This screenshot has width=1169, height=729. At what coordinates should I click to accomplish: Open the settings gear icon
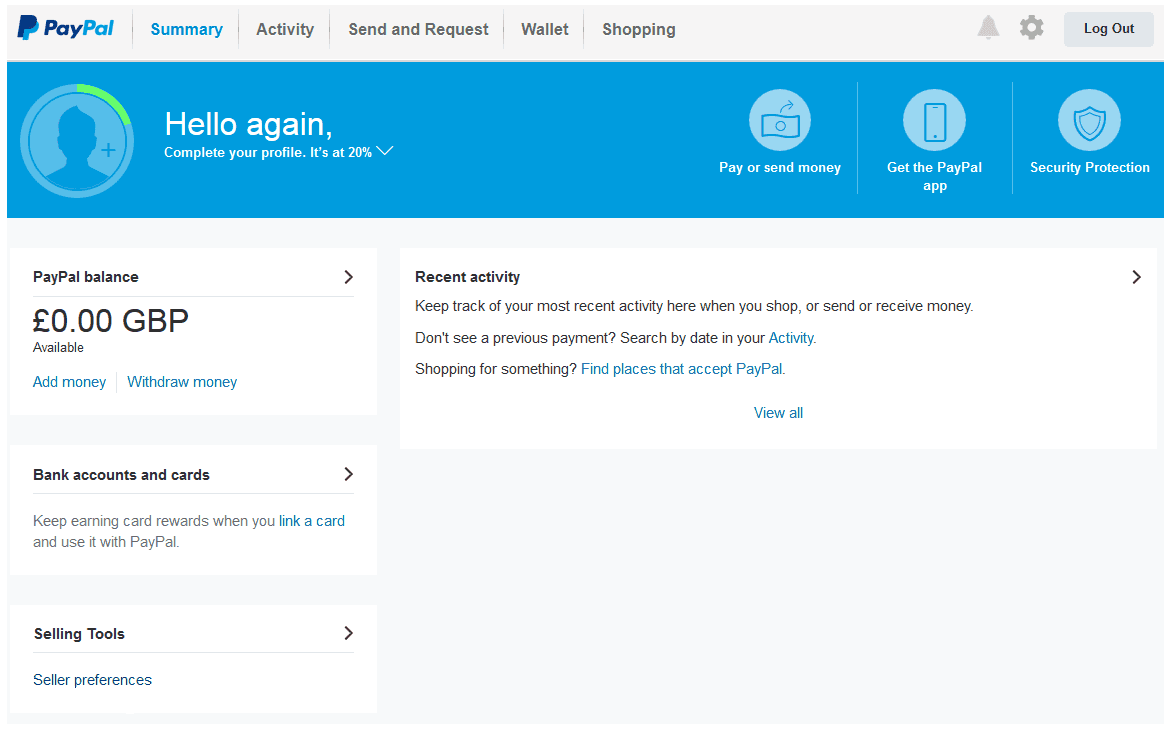(x=1032, y=28)
